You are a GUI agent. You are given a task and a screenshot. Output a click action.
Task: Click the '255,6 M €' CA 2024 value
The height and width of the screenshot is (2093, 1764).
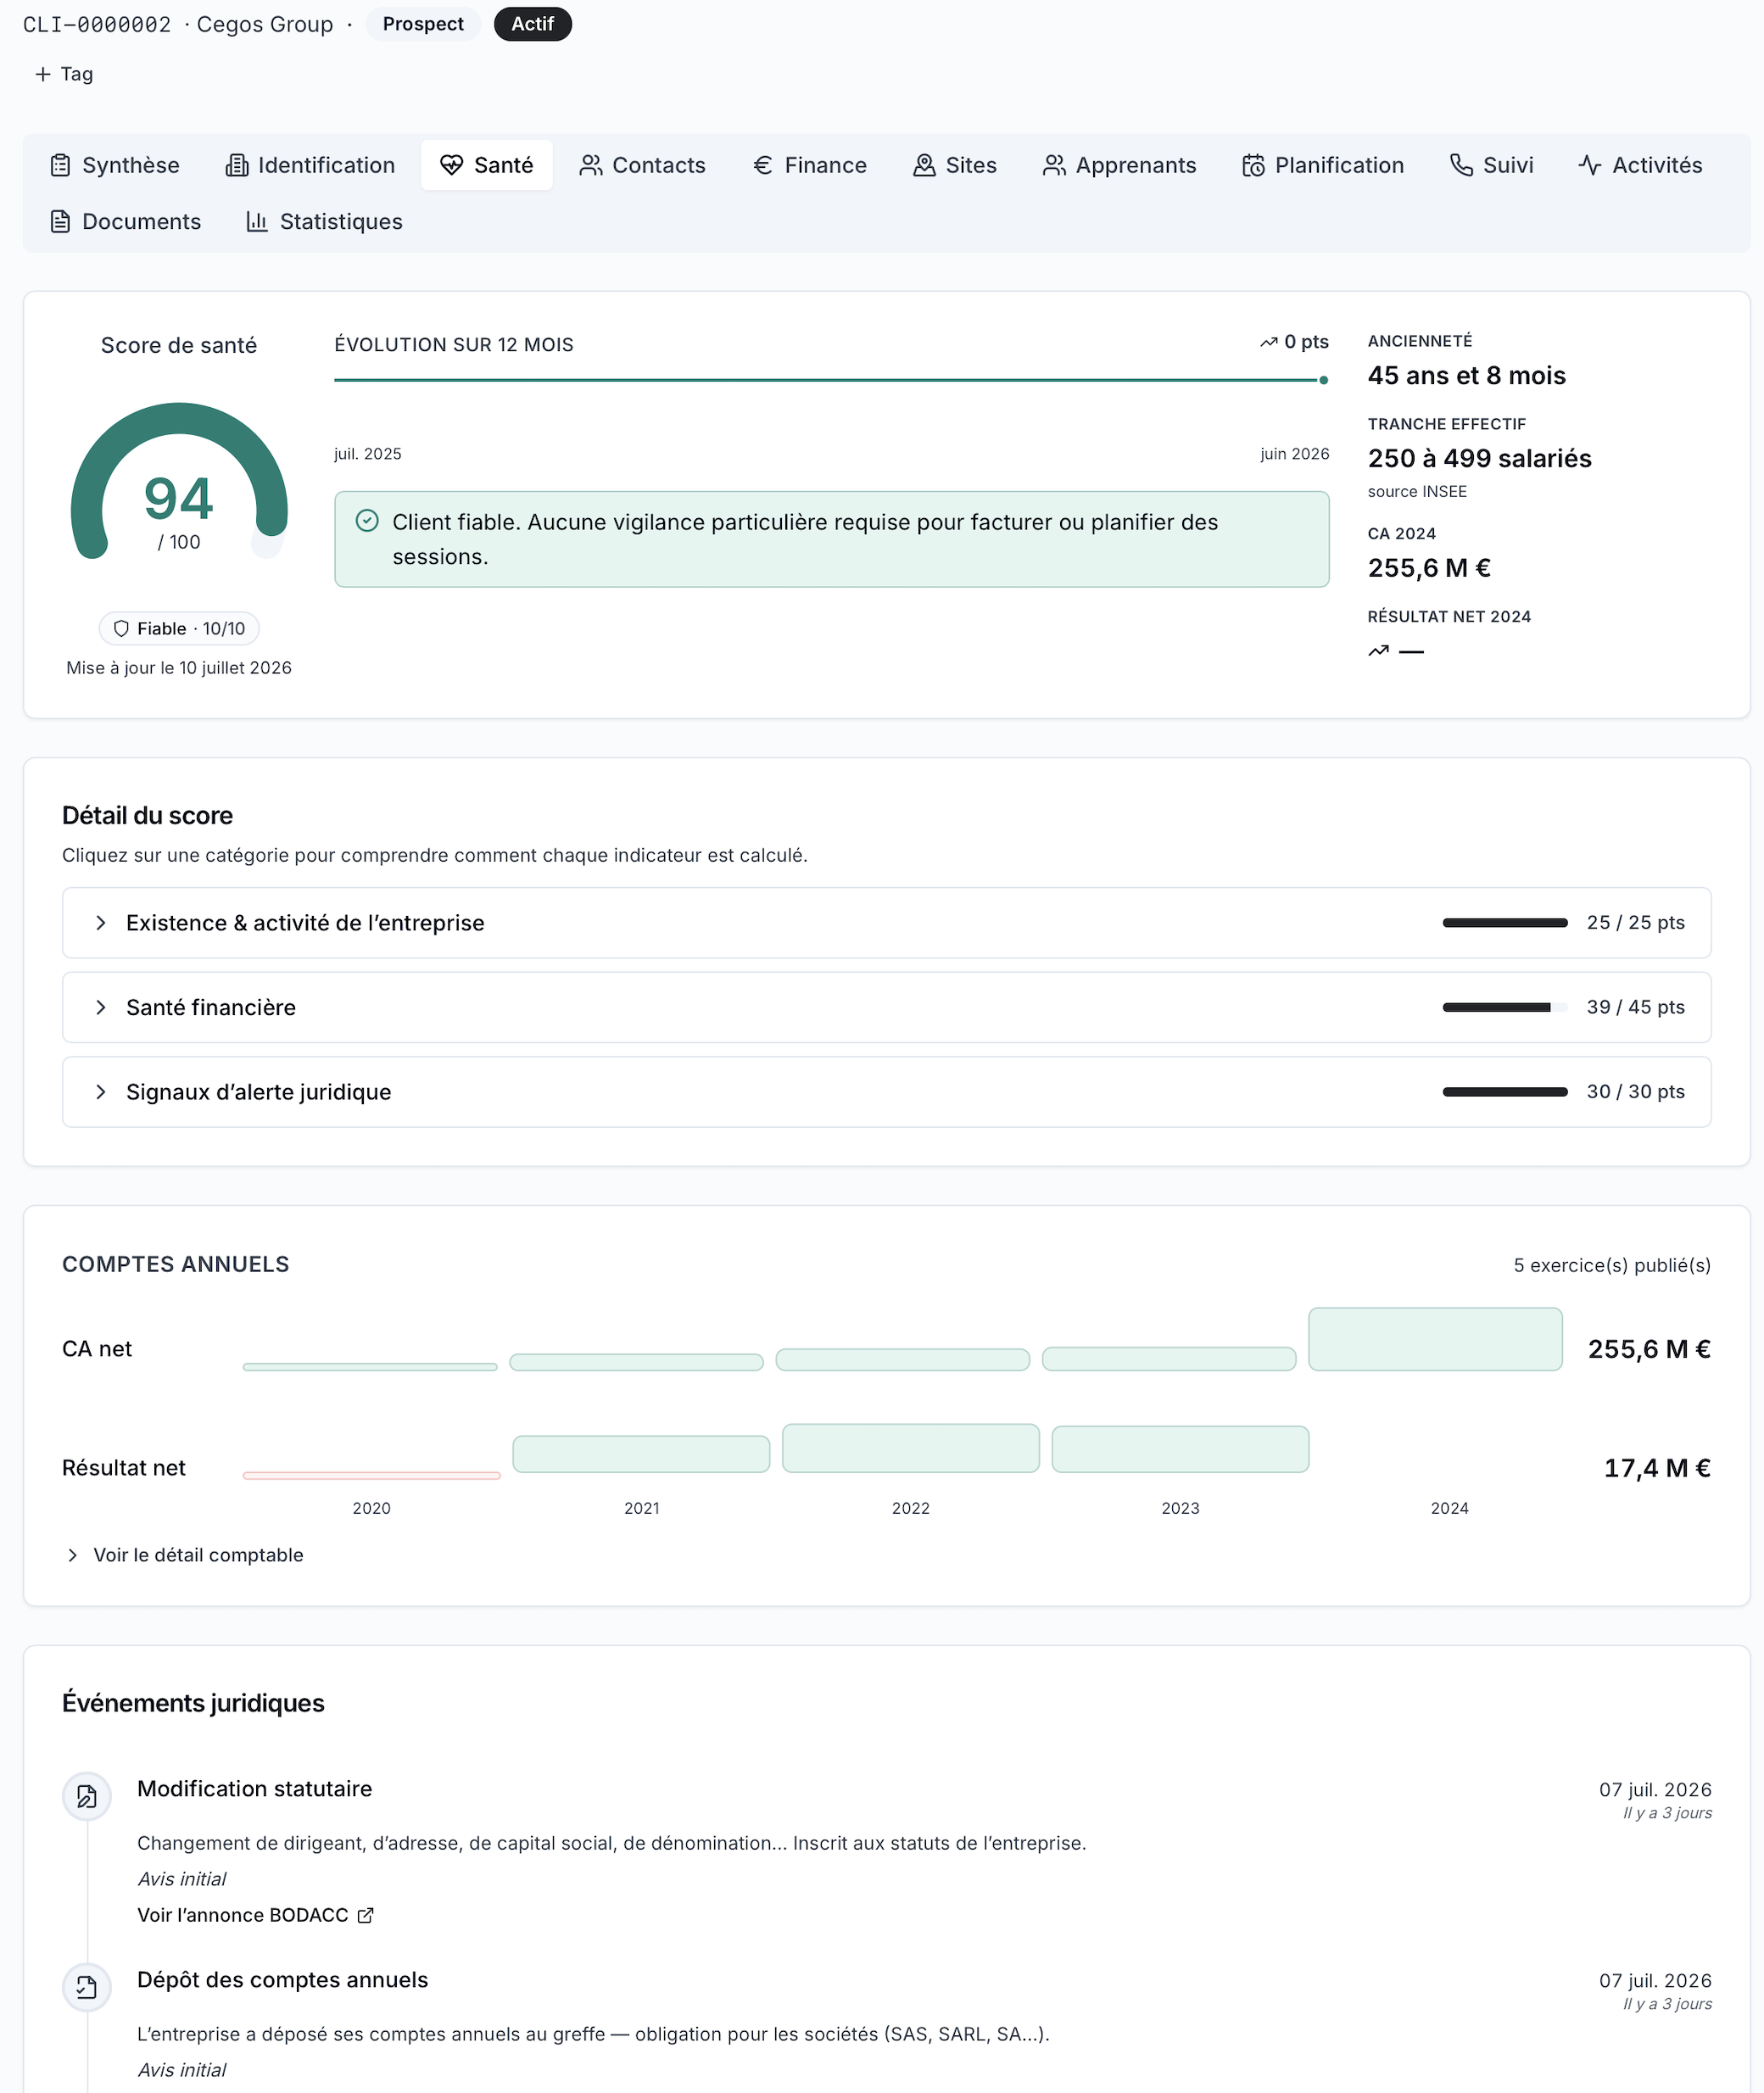[x=1429, y=568]
